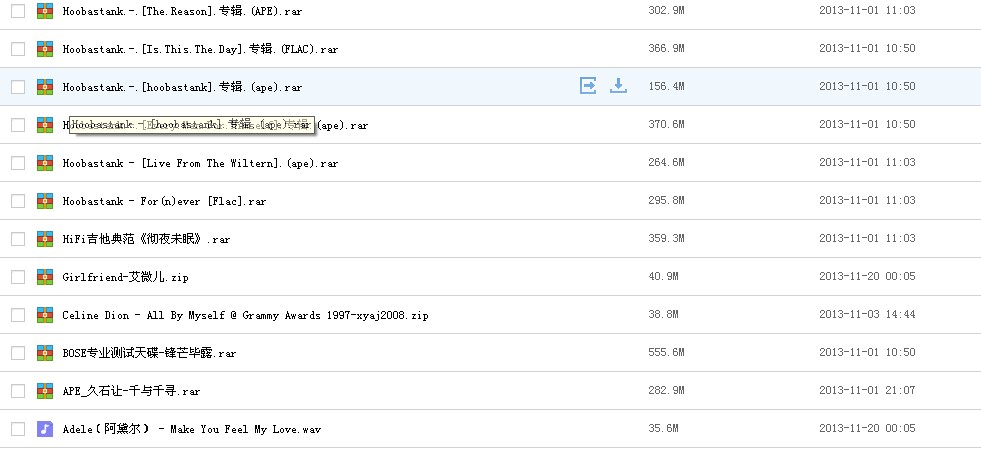Select checkbox for For(n)ever [Flac].rar
This screenshot has height=449, width=981.
click(18, 201)
